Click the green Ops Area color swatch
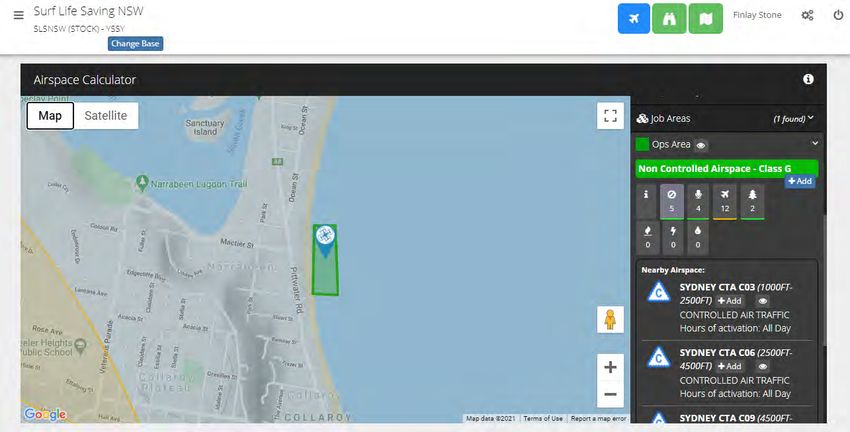Screen dimensions: 850x432 [x=642, y=144]
